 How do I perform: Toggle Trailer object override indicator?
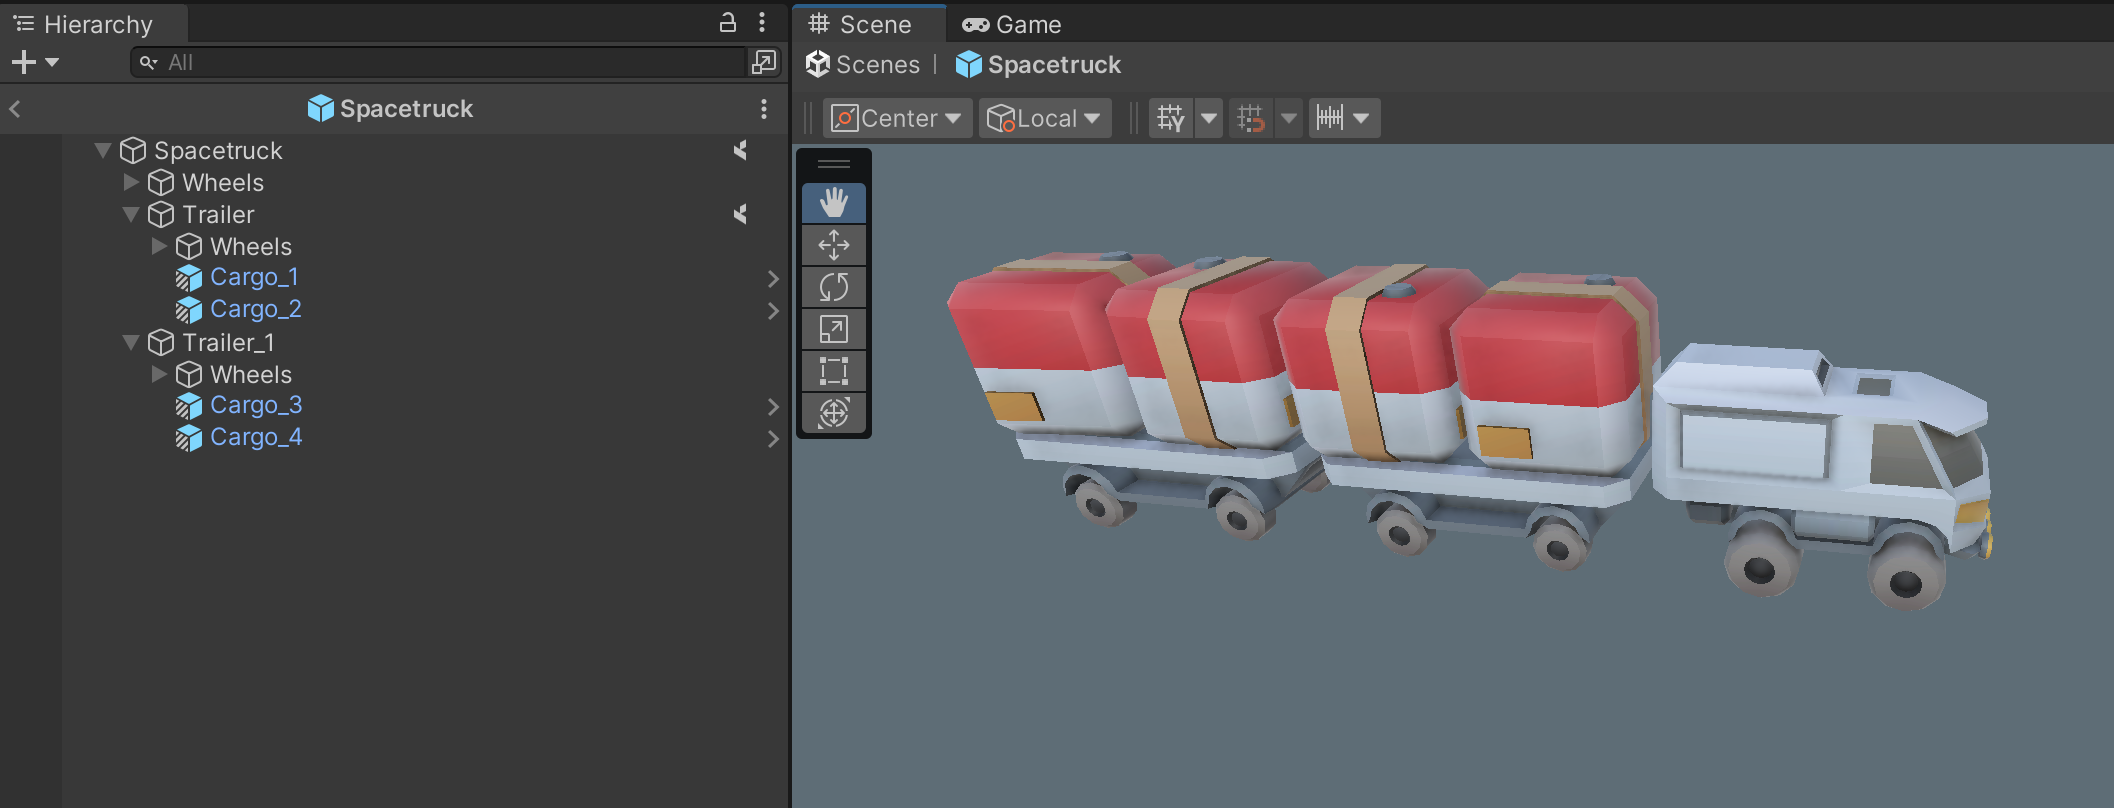click(x=740, y=214)
